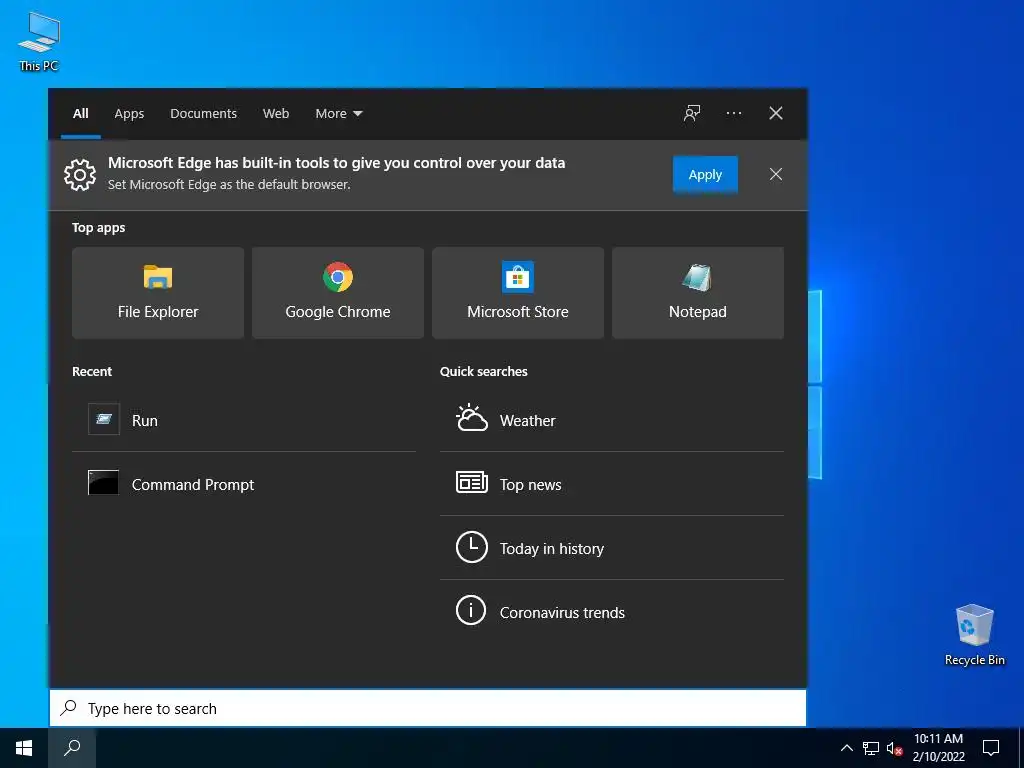
Task: Switch to the Apps tab
Action: click(x=129, y=113)
